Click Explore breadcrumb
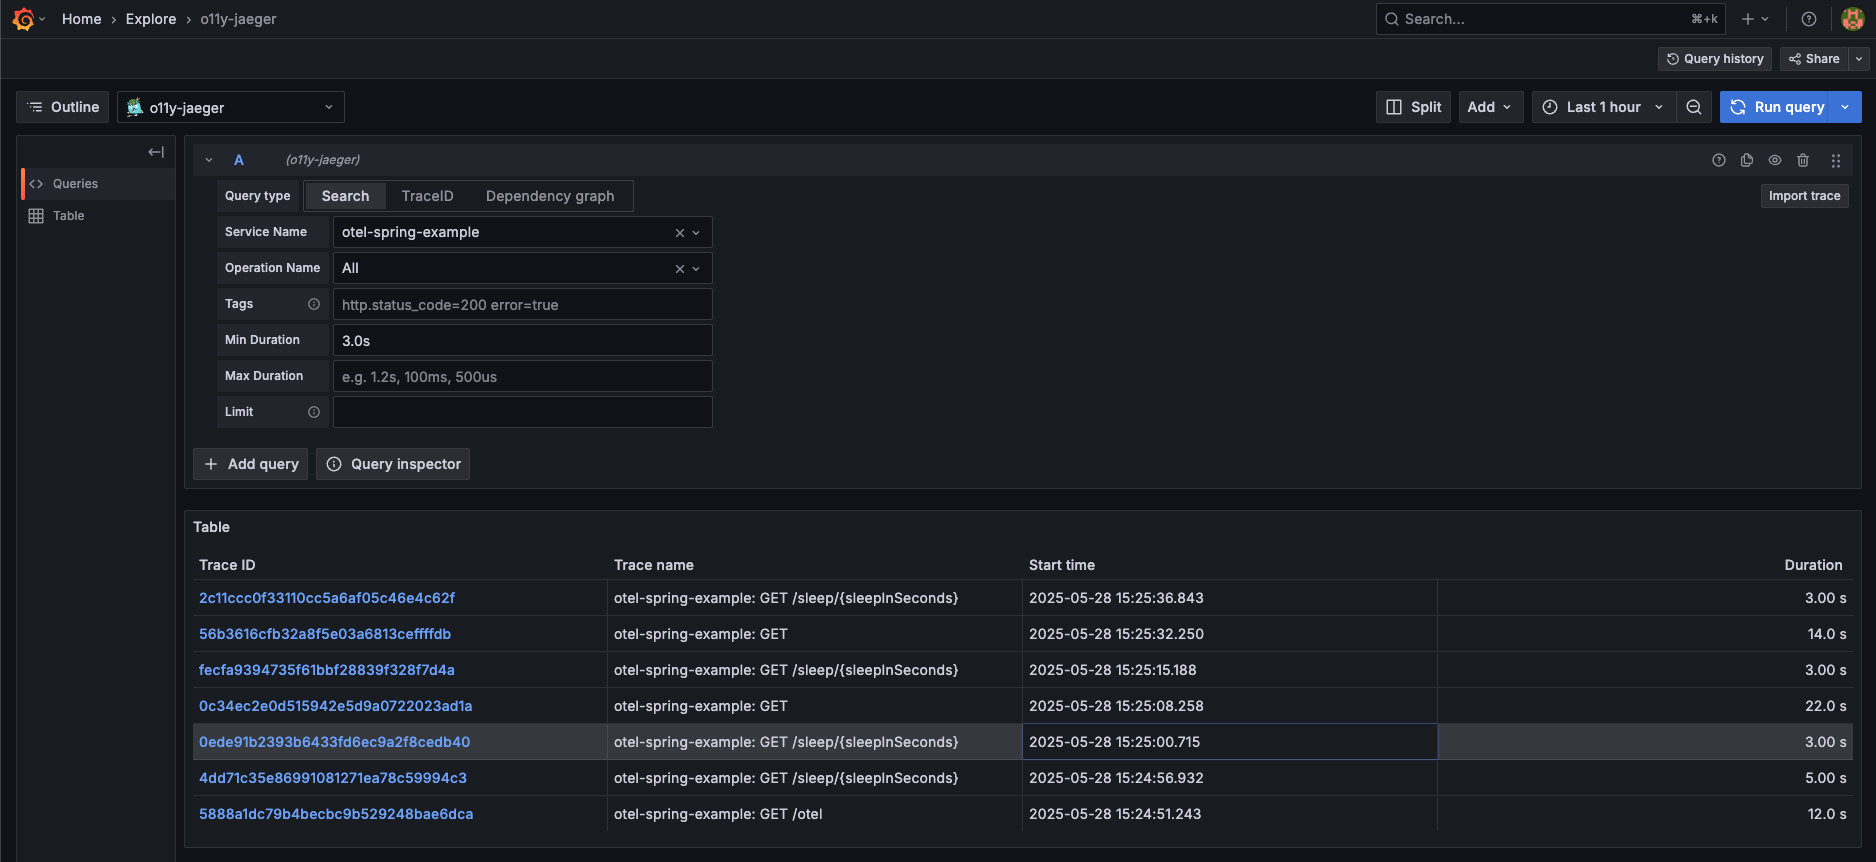 point(151,19)
